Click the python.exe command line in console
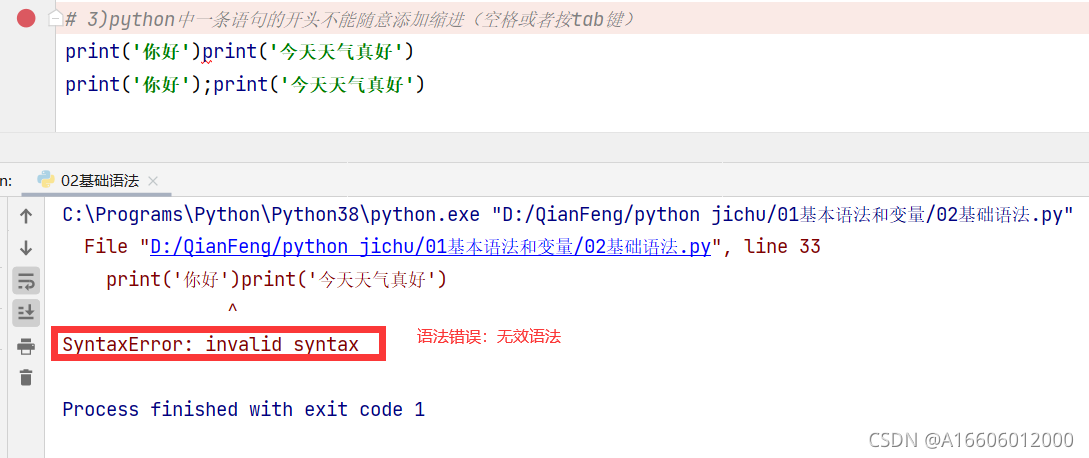Screen dimensions: 1089x458 coord(569,215)
